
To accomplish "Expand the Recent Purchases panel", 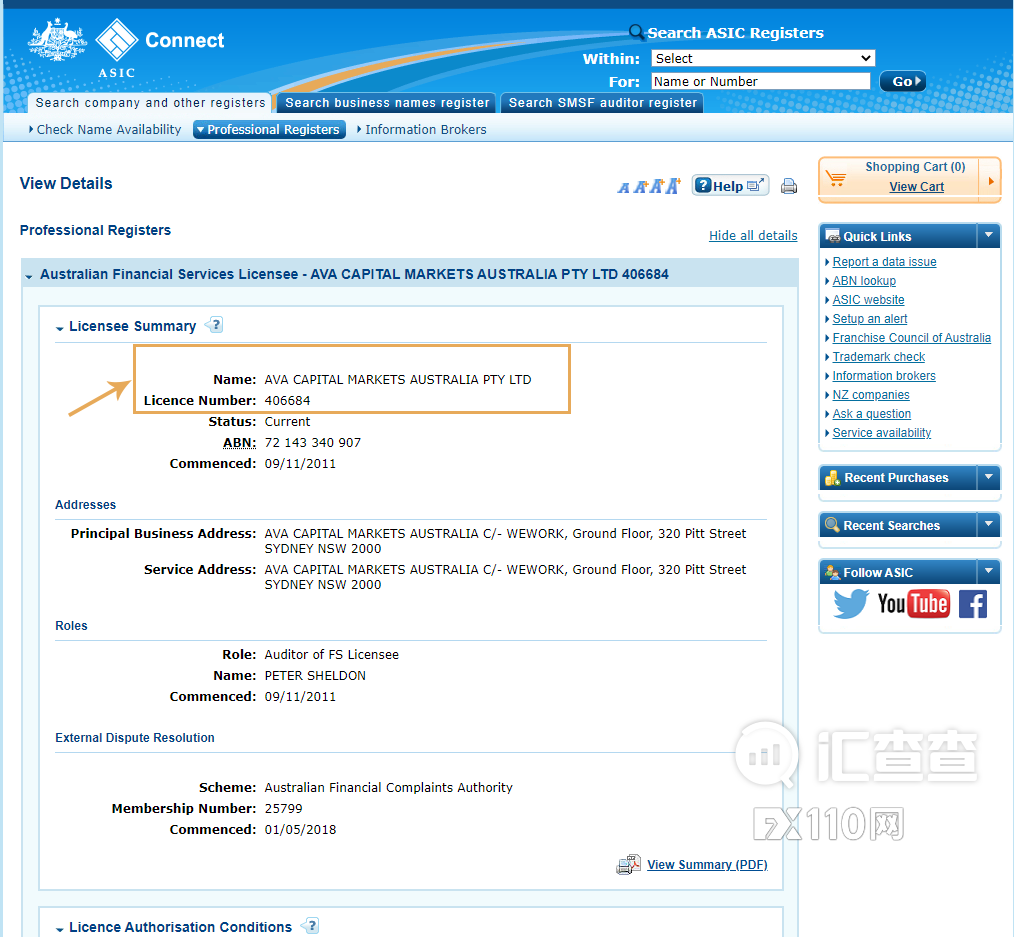I will (x=988, y=477).
